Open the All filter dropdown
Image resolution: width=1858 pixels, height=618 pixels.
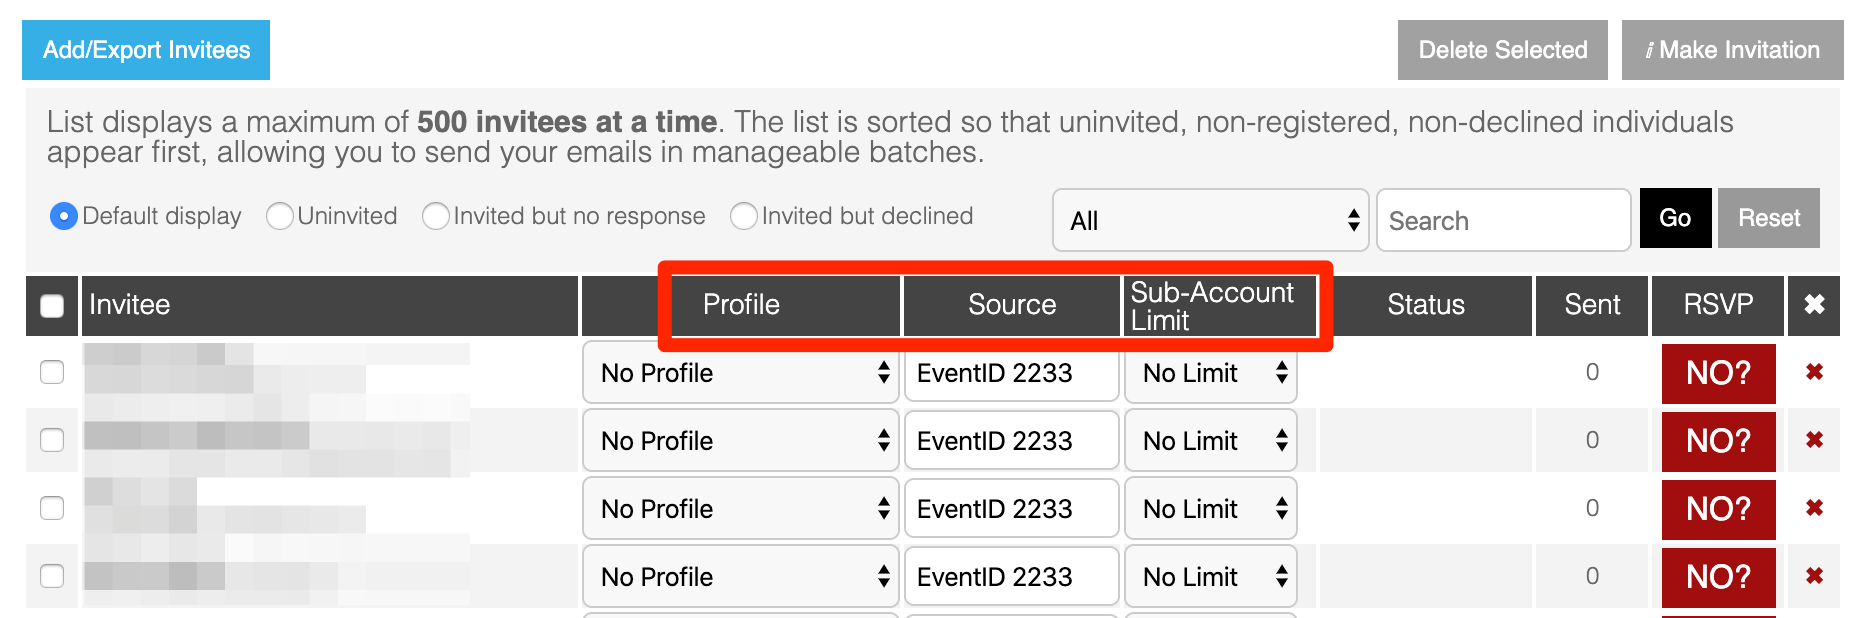tap(1210, 220)
